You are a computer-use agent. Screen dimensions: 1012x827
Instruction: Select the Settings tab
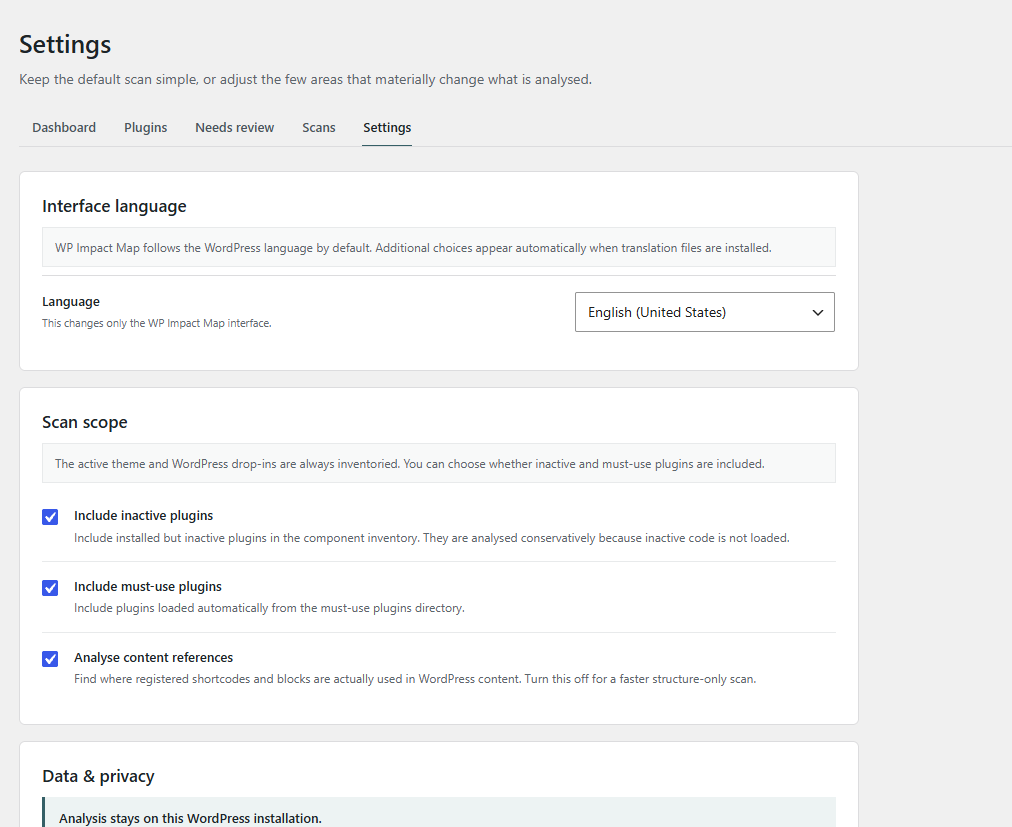tap(387, 128)
